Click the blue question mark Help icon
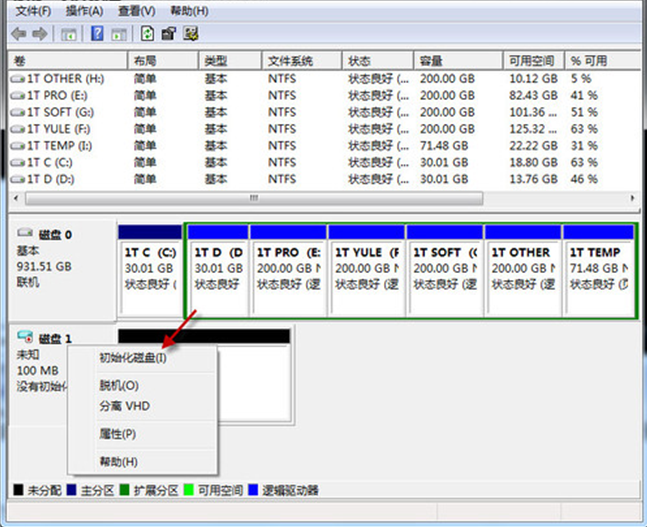Viewport: 647px width, 527px height. coord(98,34)
